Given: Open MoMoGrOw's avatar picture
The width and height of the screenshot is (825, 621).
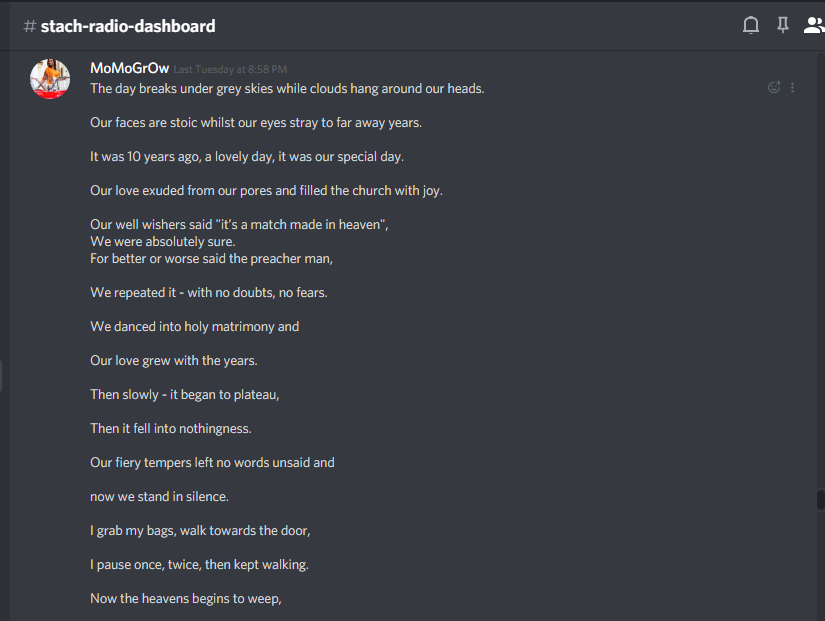Looking at the screenshot, I should 50,79.
